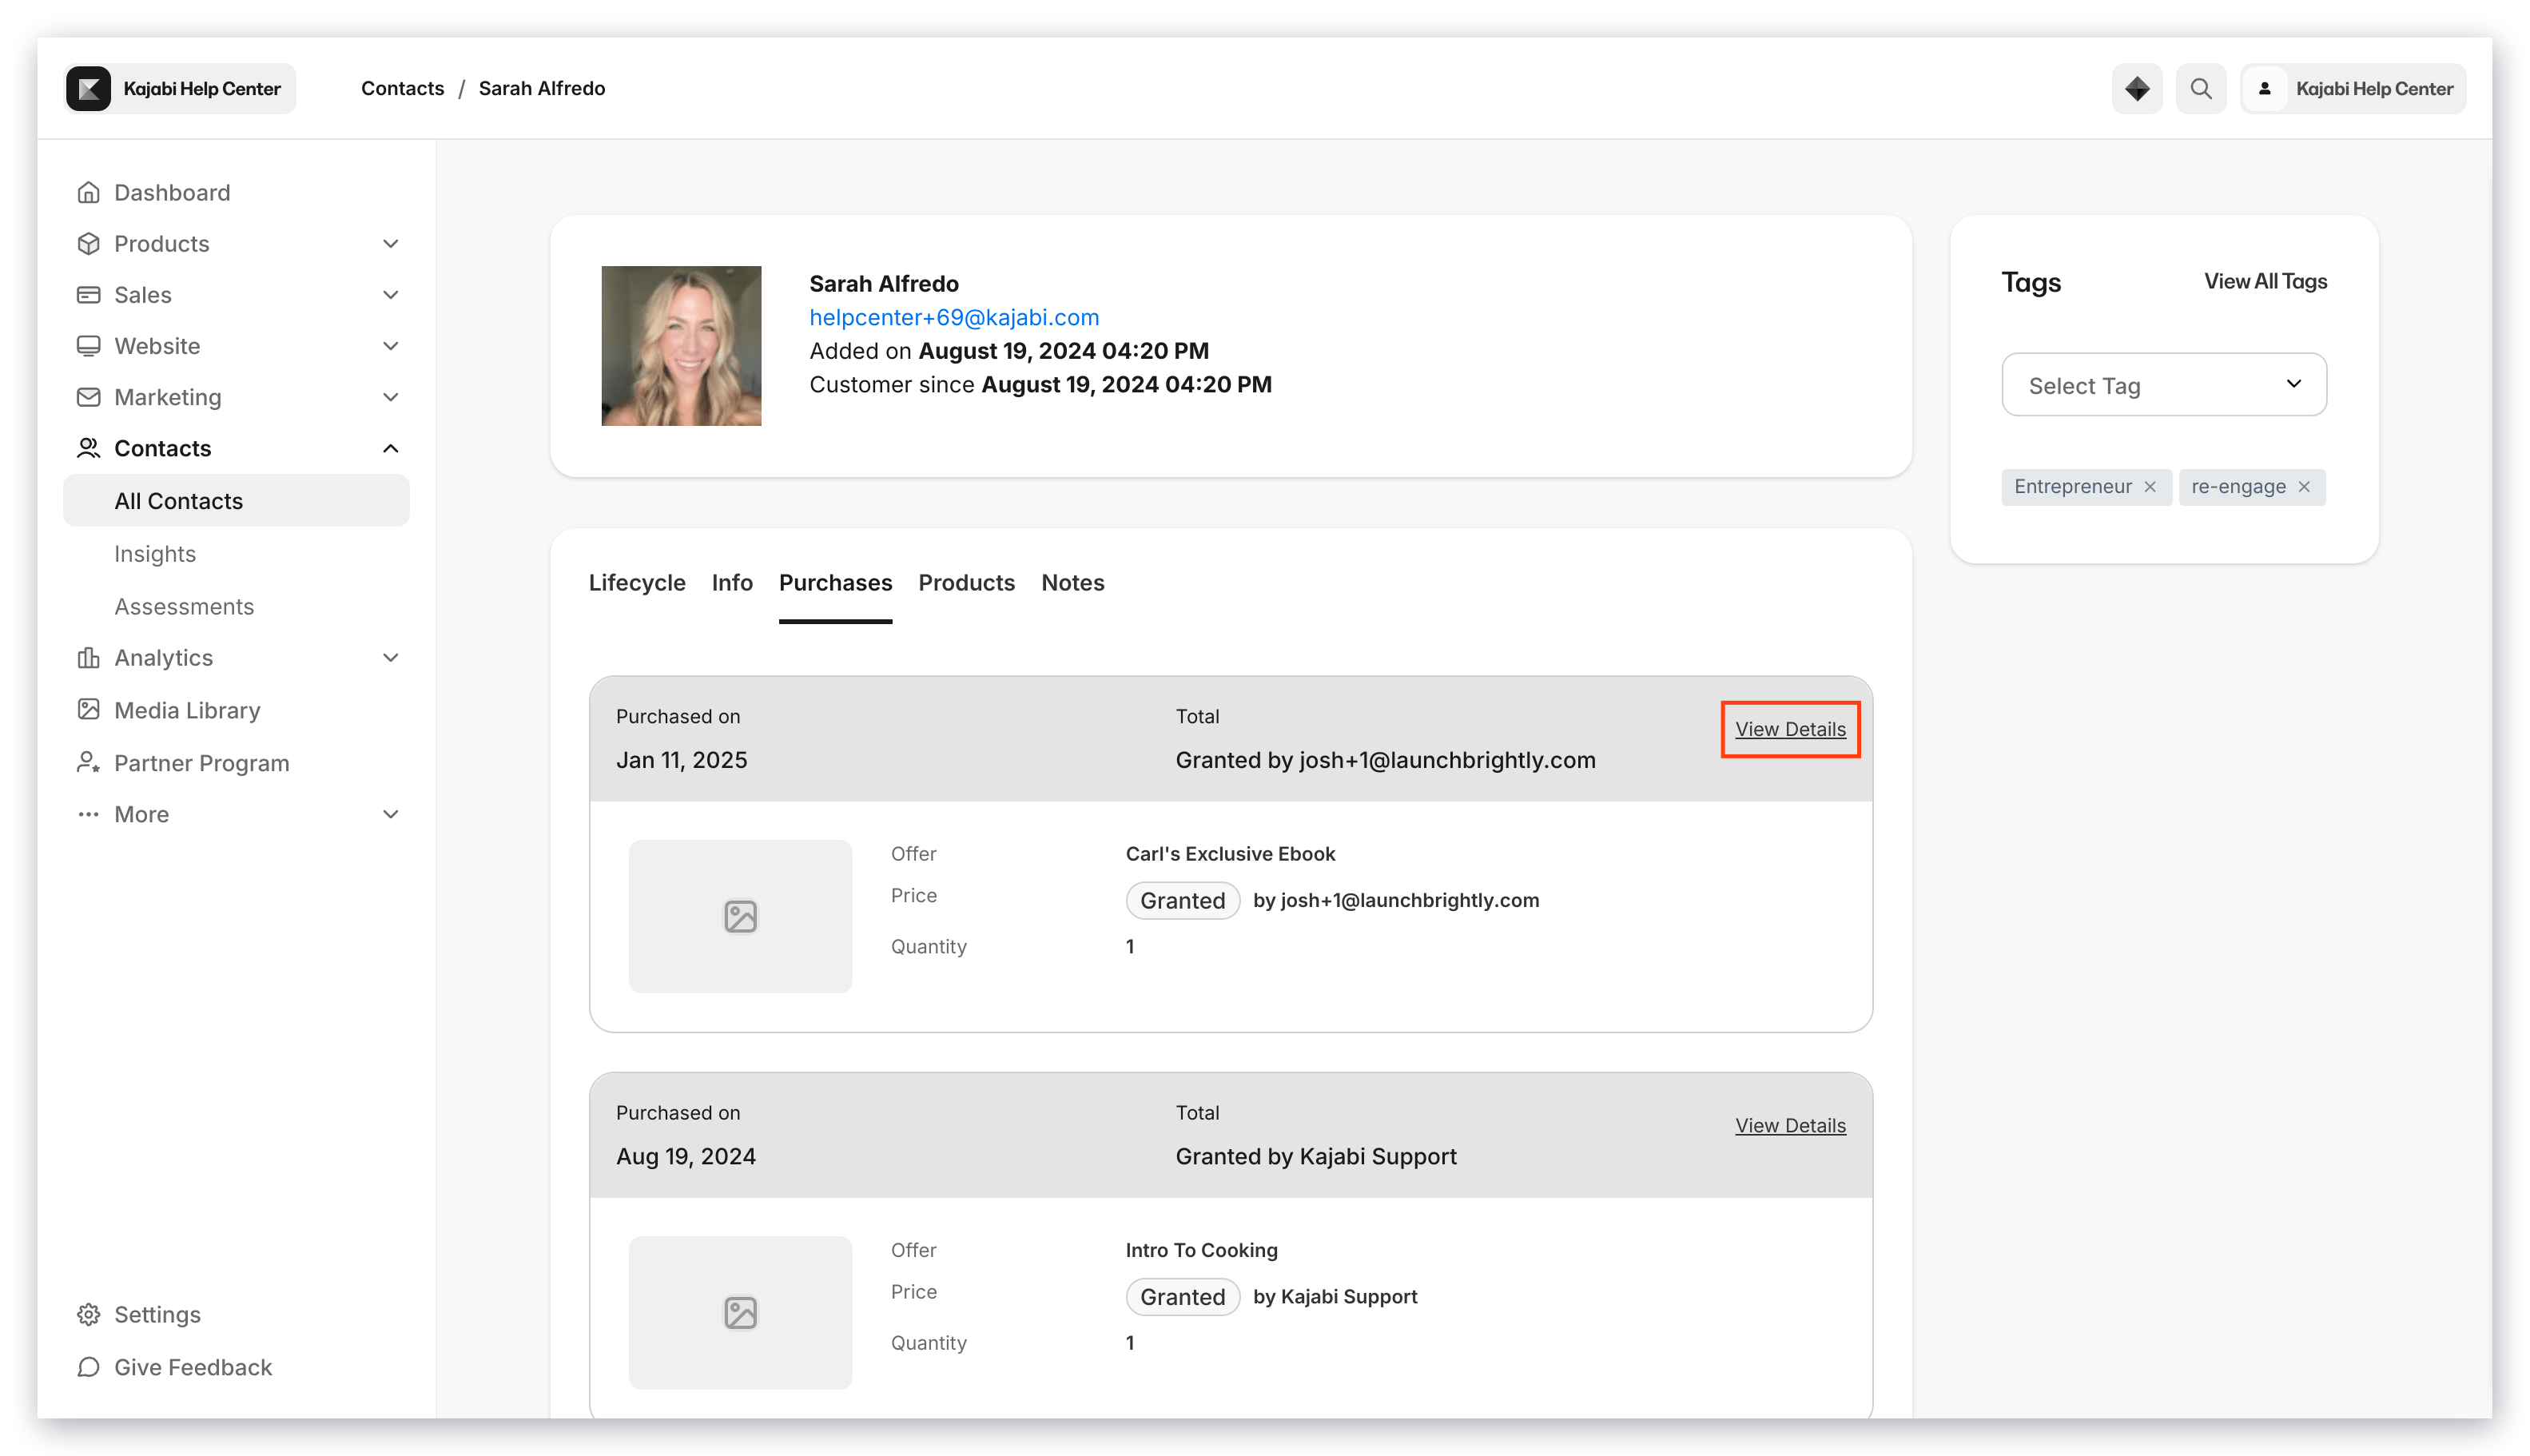Viewport: 2530px width, 1456px height.
Task: Expand the Analytics sidebar section
Action: tap(390, 657)
